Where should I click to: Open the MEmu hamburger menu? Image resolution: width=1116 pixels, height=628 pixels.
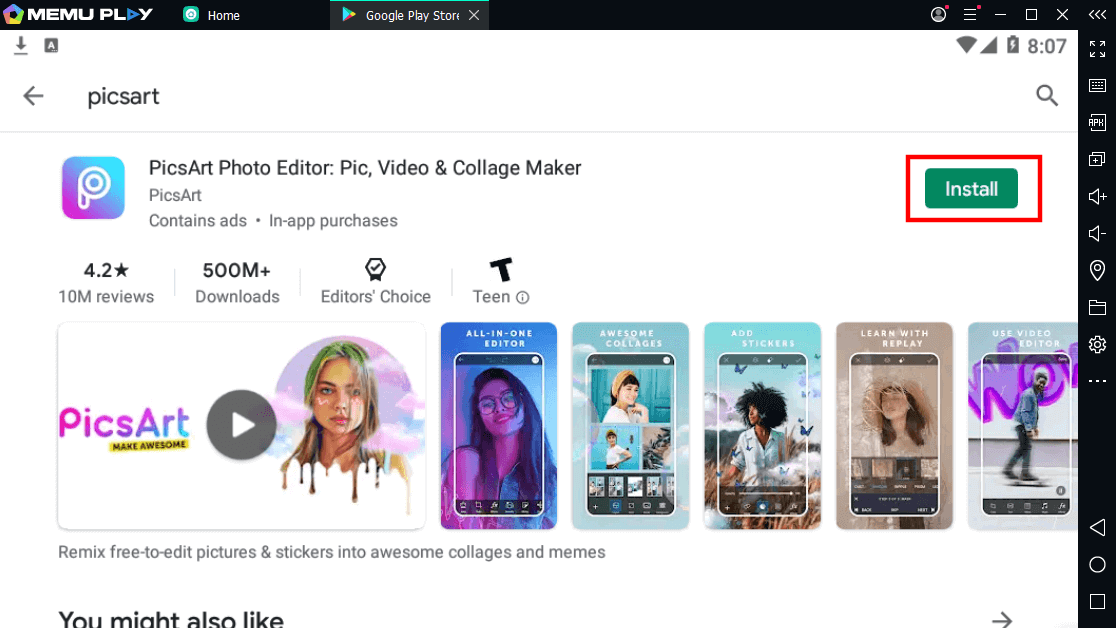970,14
